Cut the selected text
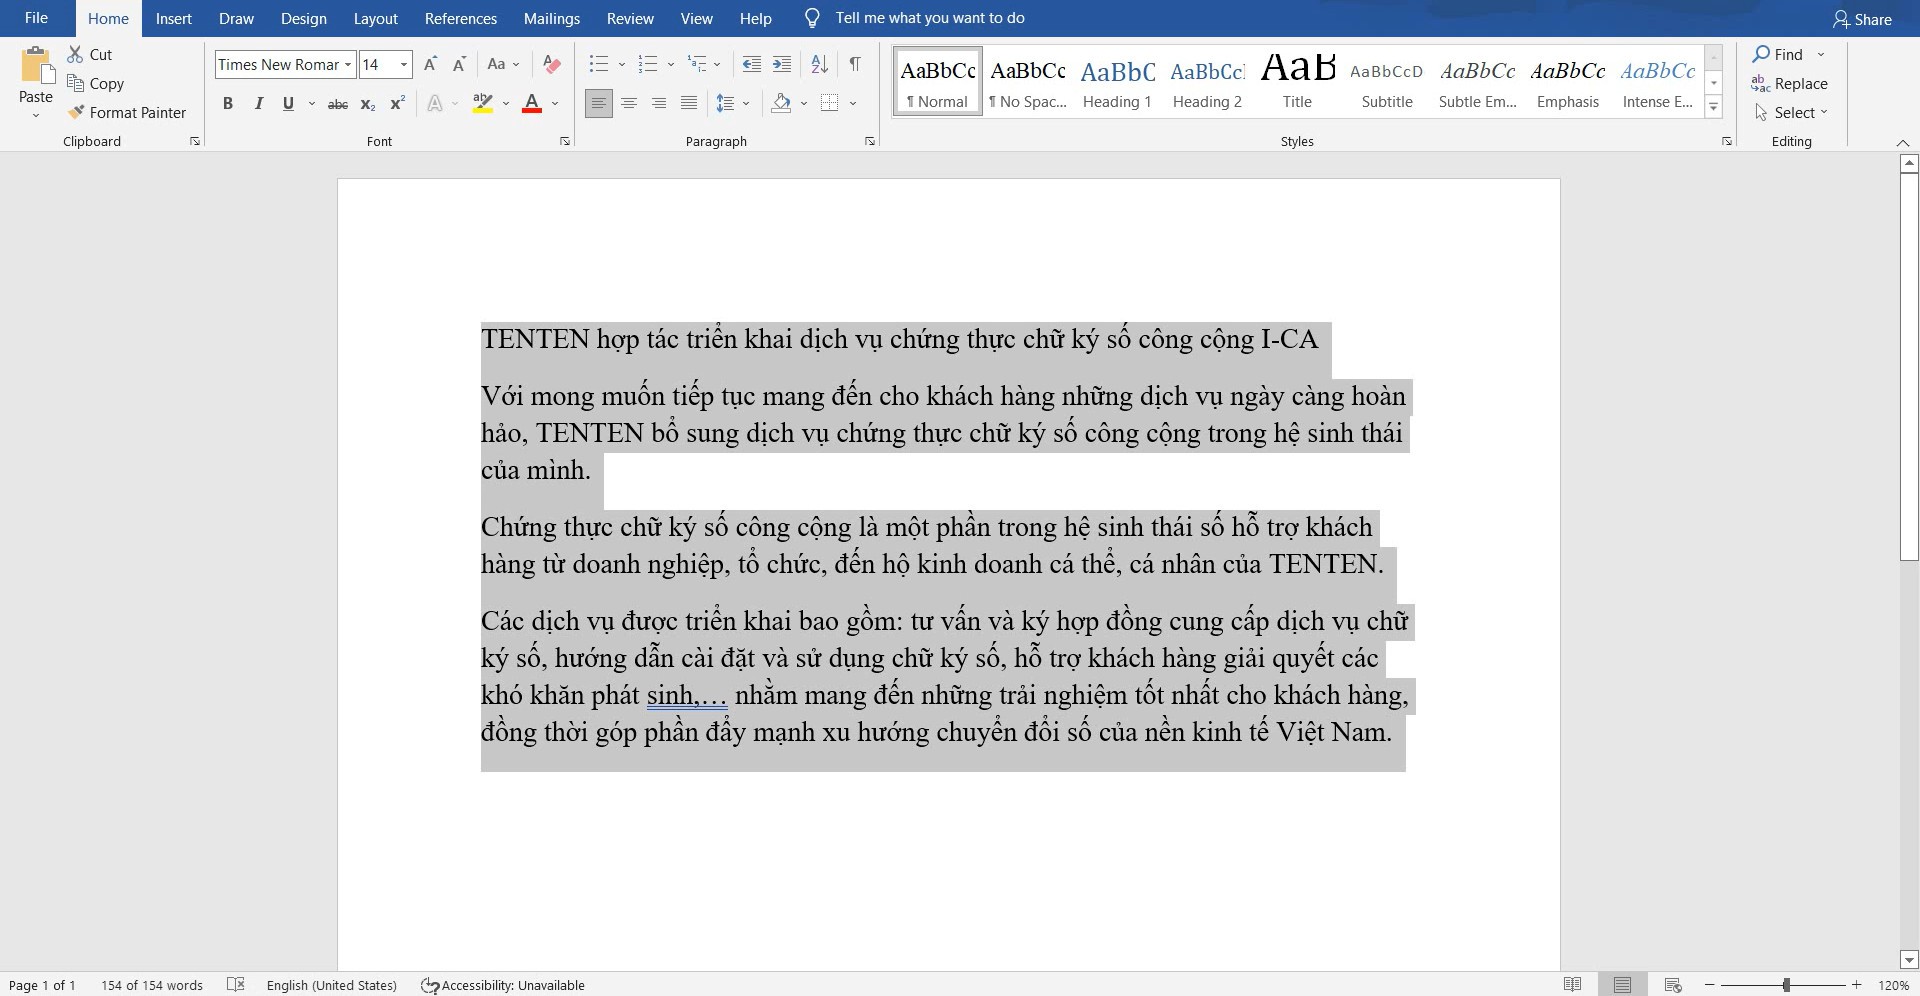This screenshot has height=996, width=1920. point(89,55)
